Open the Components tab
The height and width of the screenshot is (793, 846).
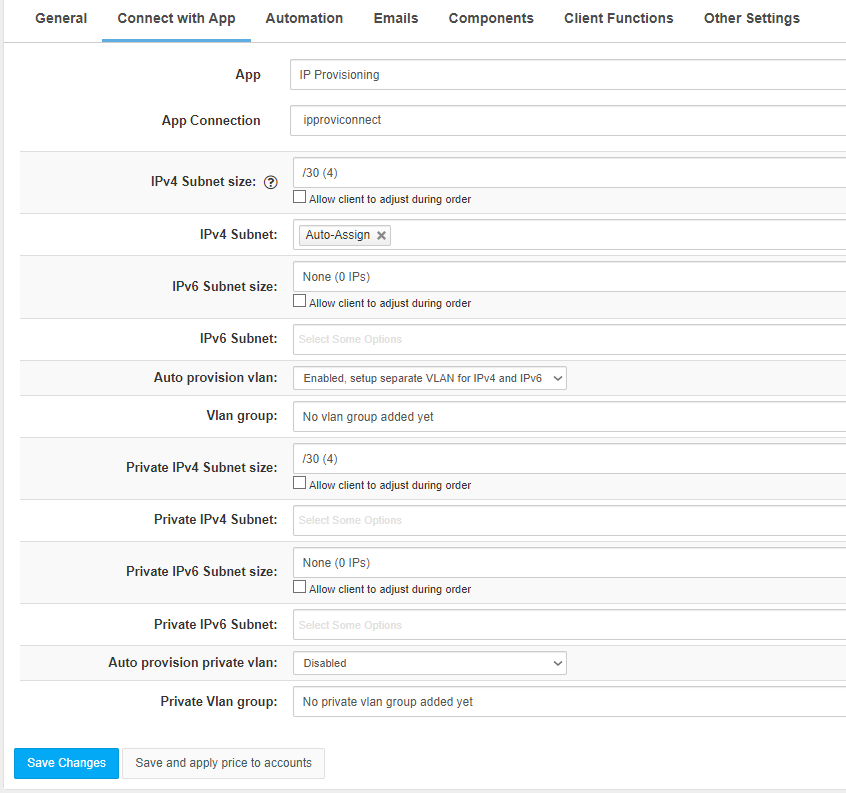tap(491, 19)
